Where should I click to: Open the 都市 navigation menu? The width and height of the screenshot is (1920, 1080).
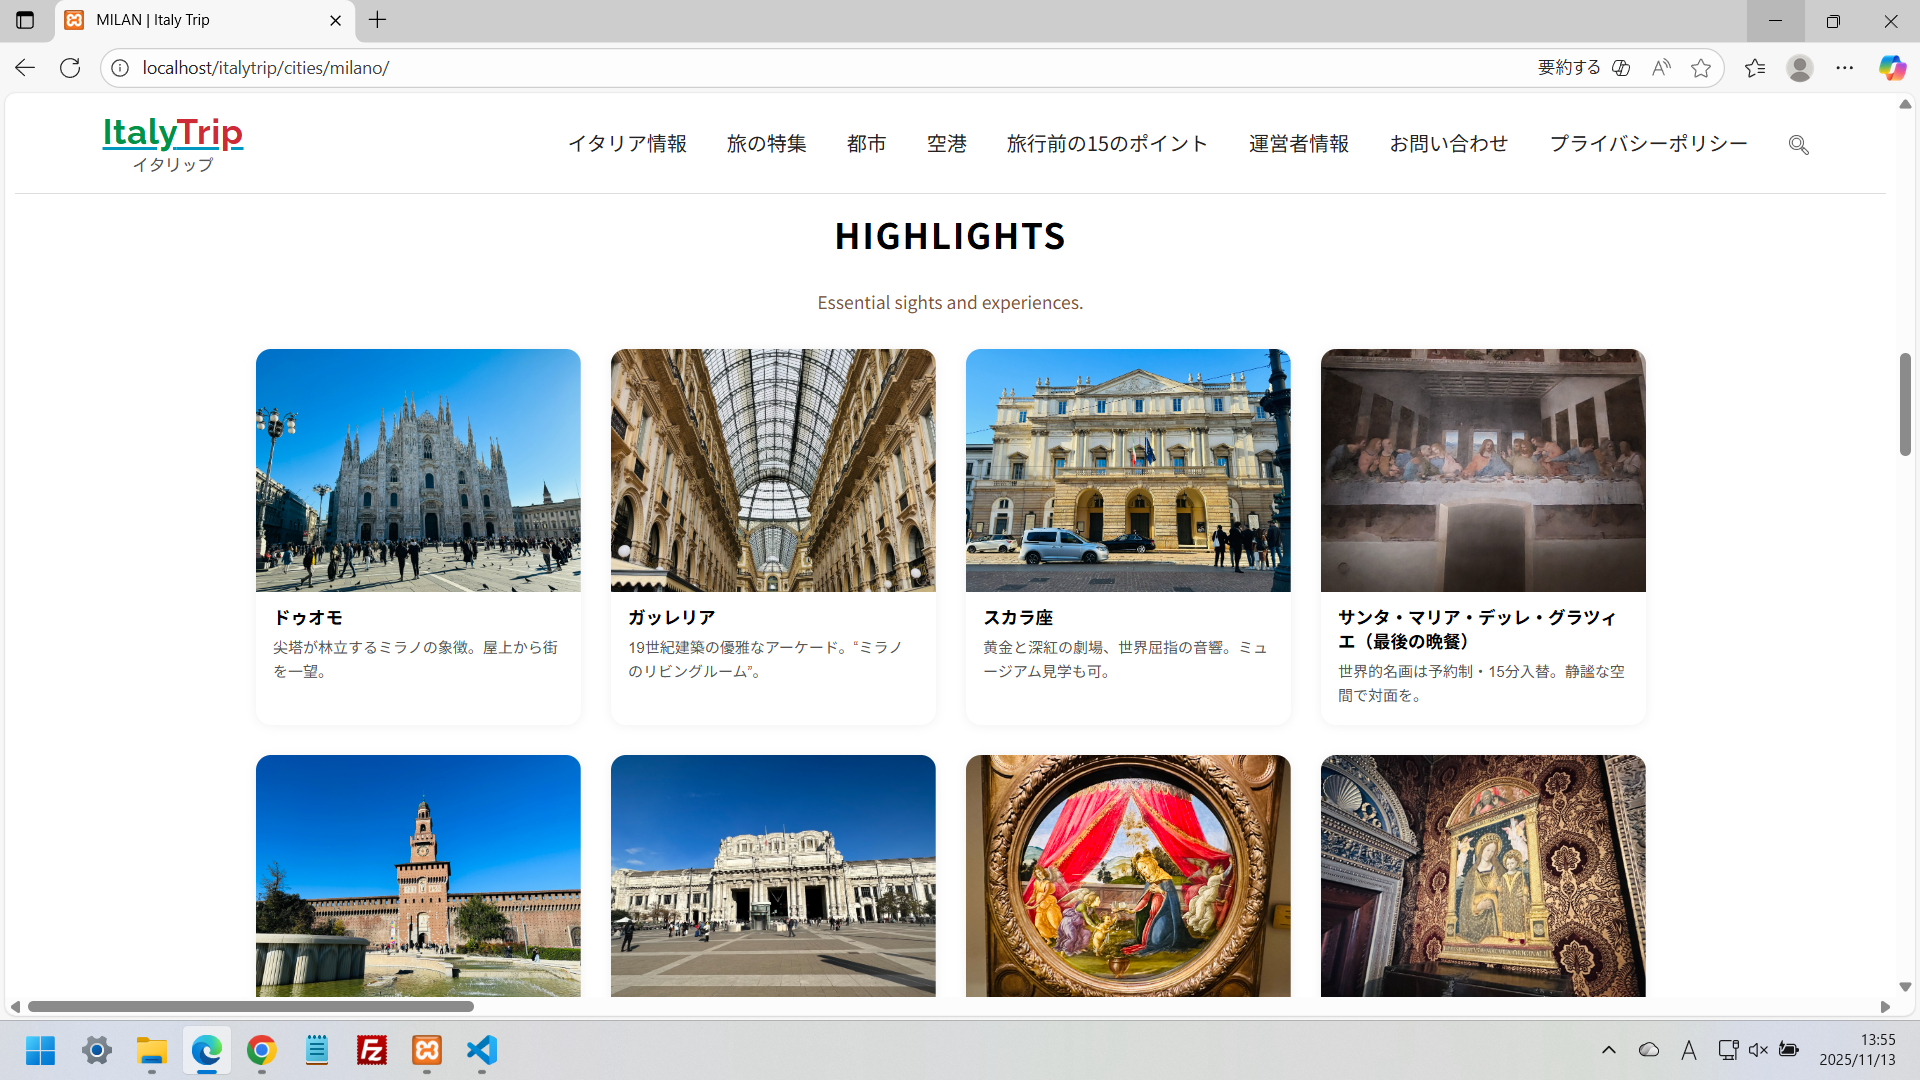pos(866,144)
